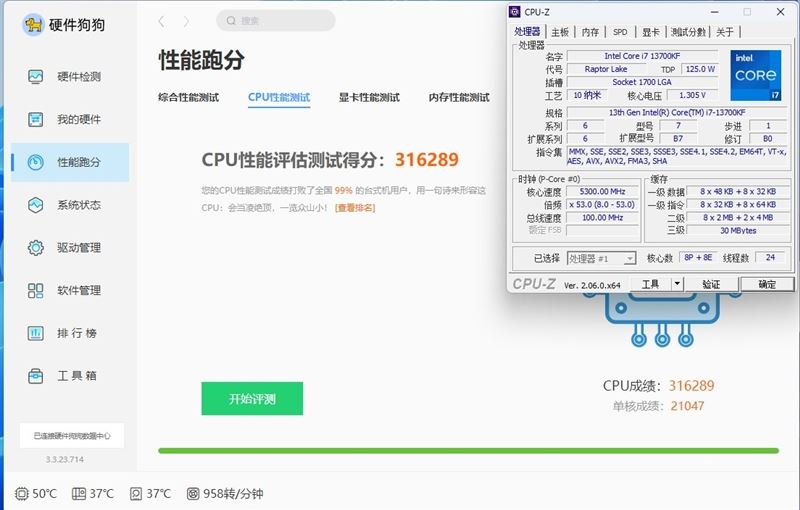Click the CPU temperature icon at 50°C
This screenshot has height=510, width=800.
click(x=21, y=494)
